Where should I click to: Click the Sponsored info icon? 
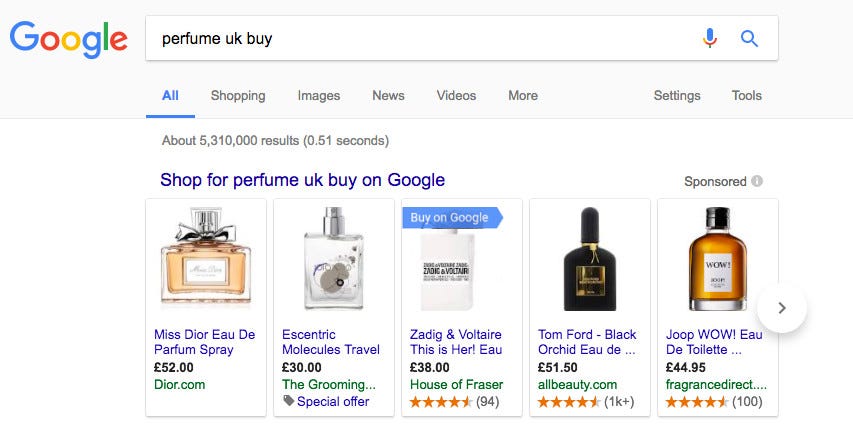[x=757, y=181]
